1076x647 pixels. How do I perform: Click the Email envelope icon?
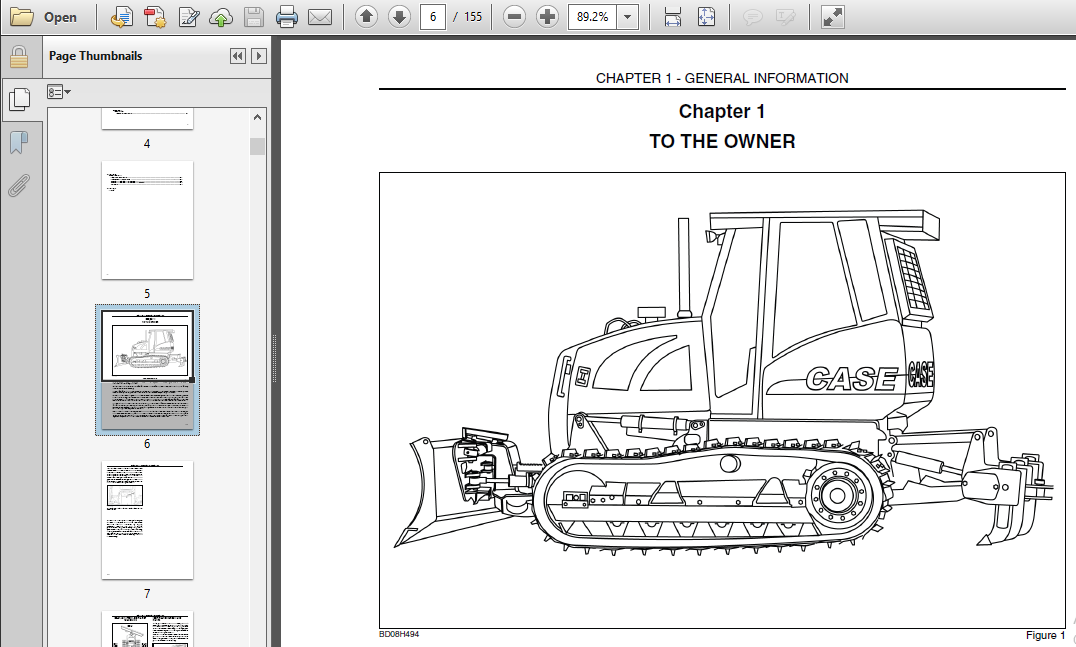pos(320,17)
